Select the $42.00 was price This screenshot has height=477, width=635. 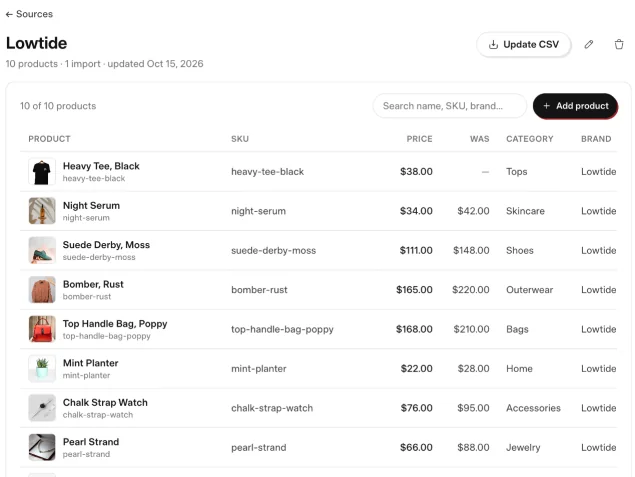point(473,211)
